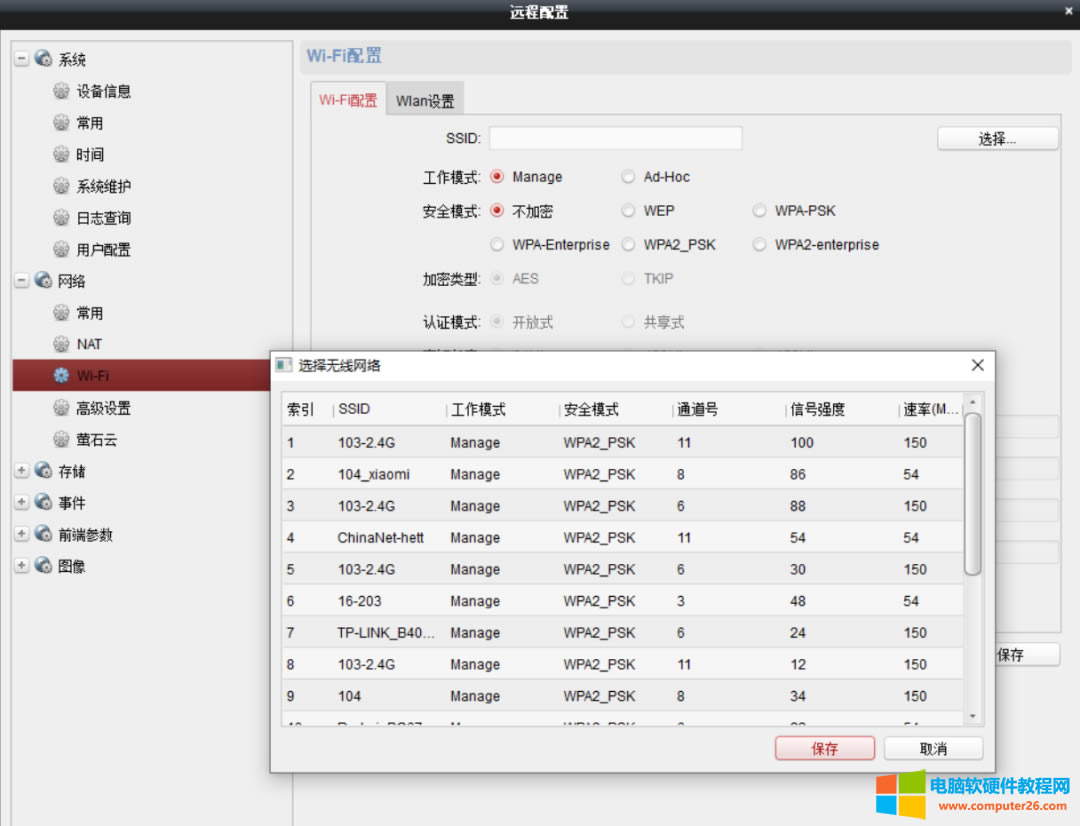The height and width of the screenshot is (826, 1080).
Task: Expand the 事件 section
Action: [x=22, y=503]
